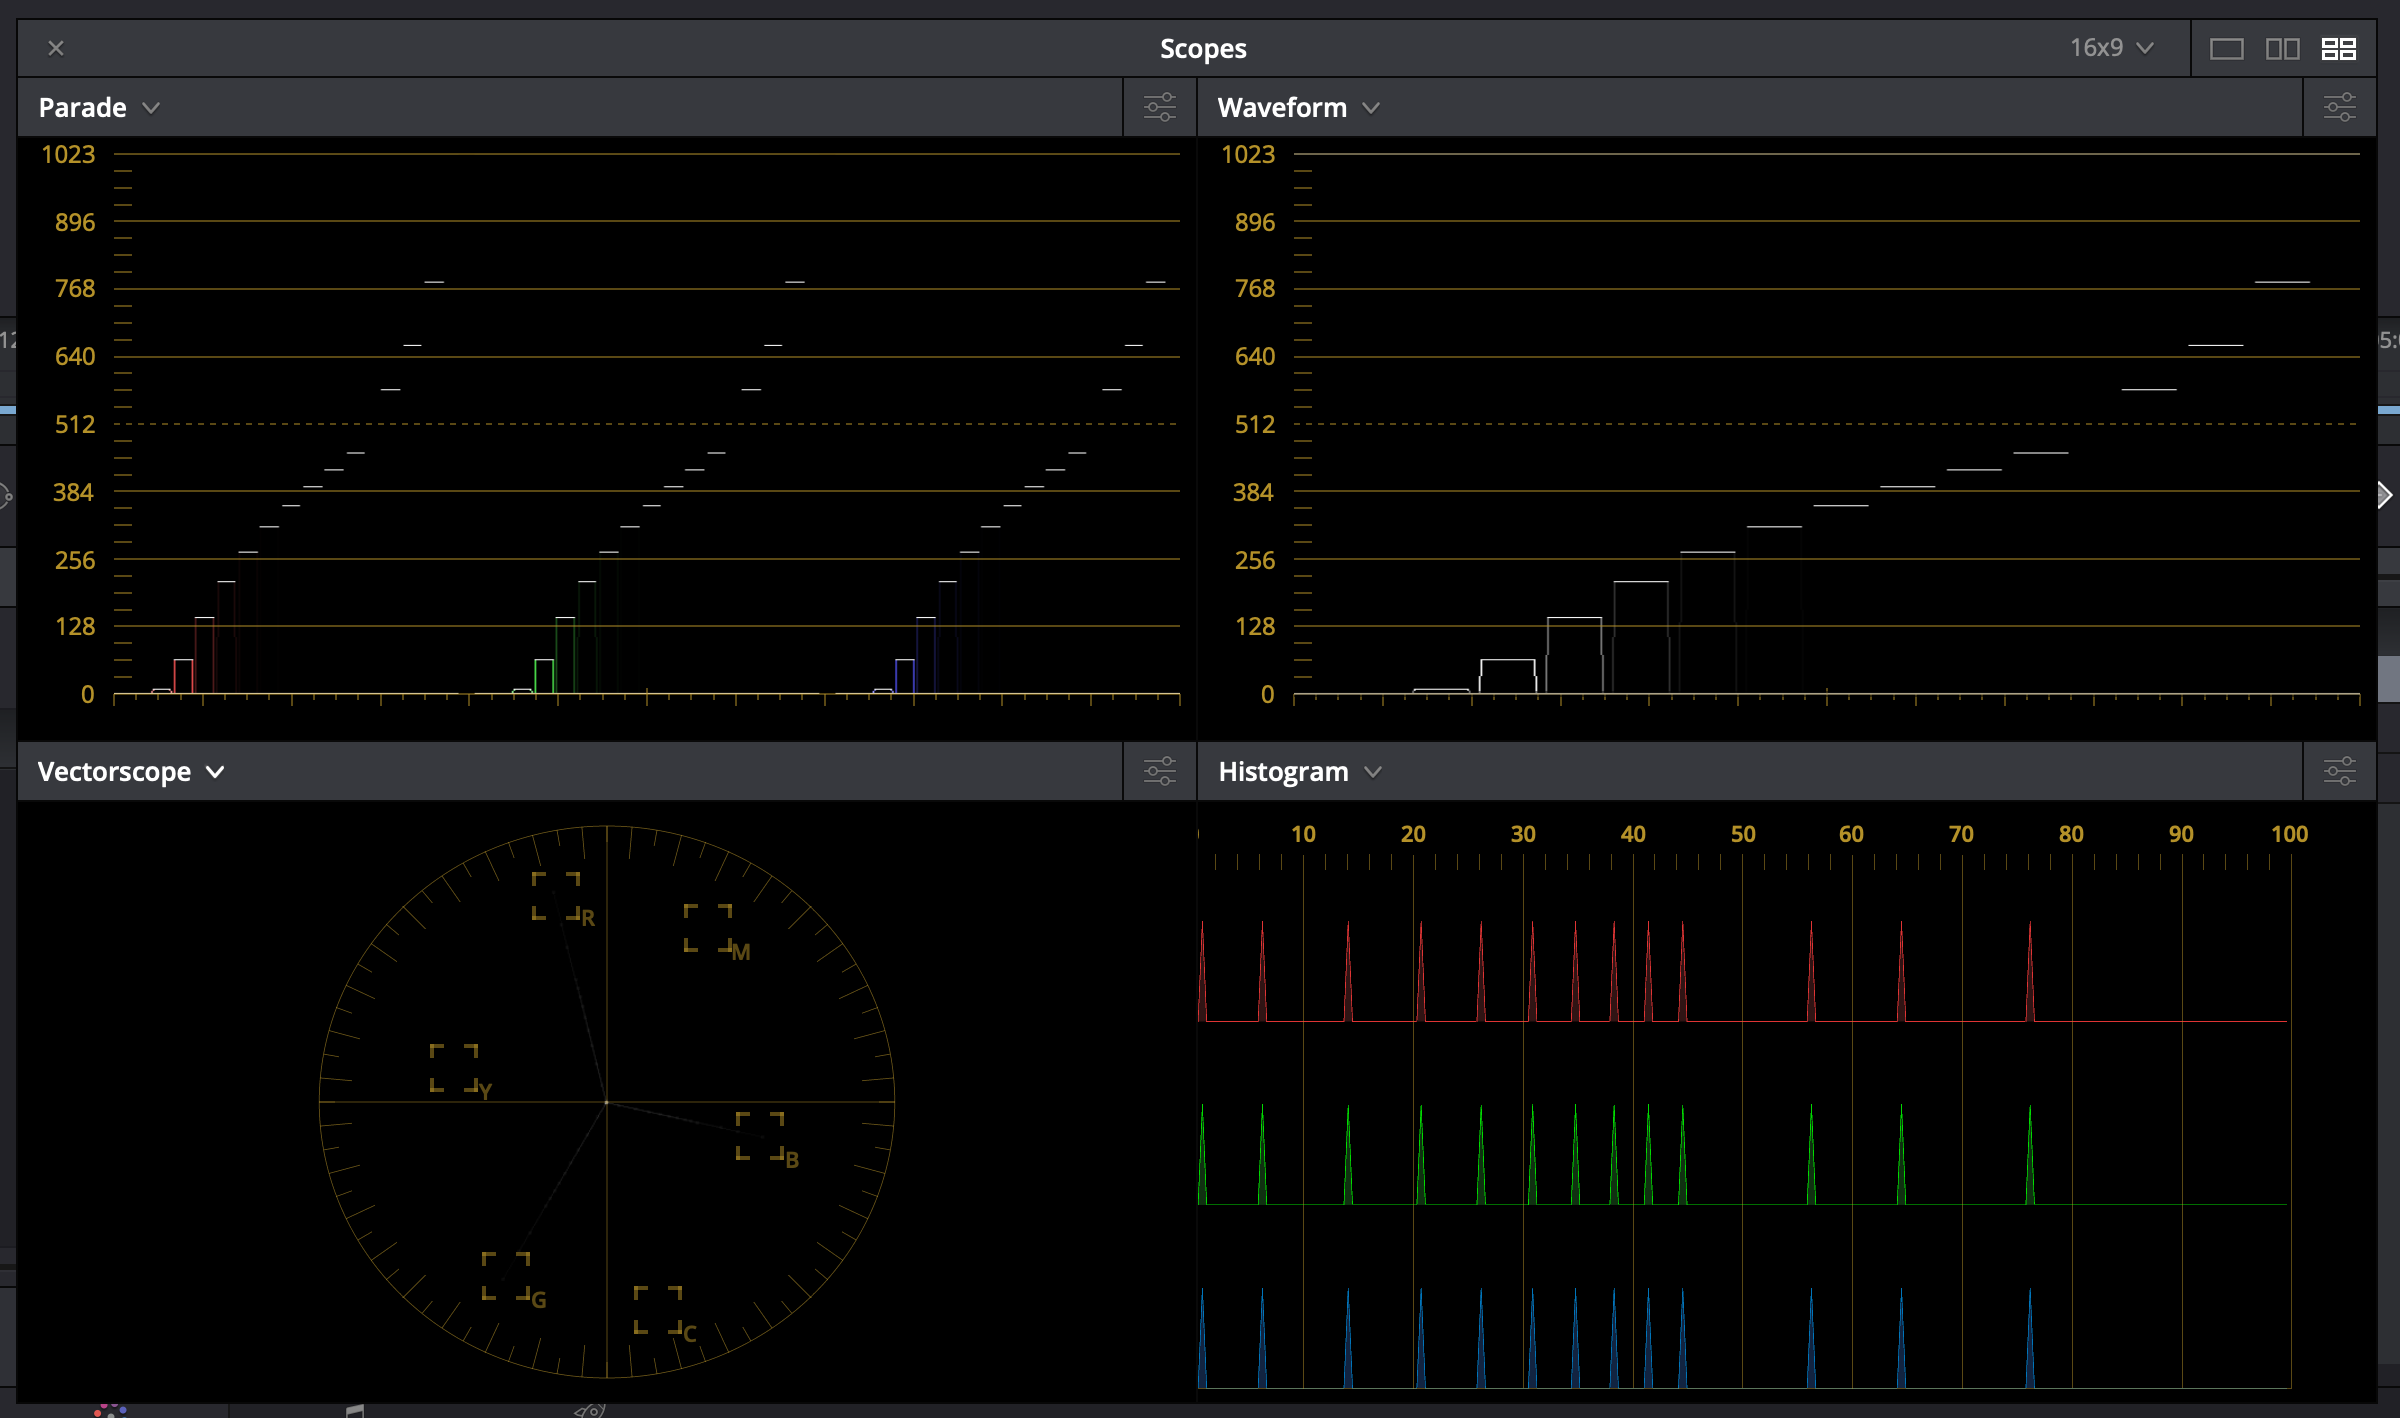Open the Vectorscope type dropdown
Viewport: 2400px width, 1418px height.
click(x=130, y=771)
